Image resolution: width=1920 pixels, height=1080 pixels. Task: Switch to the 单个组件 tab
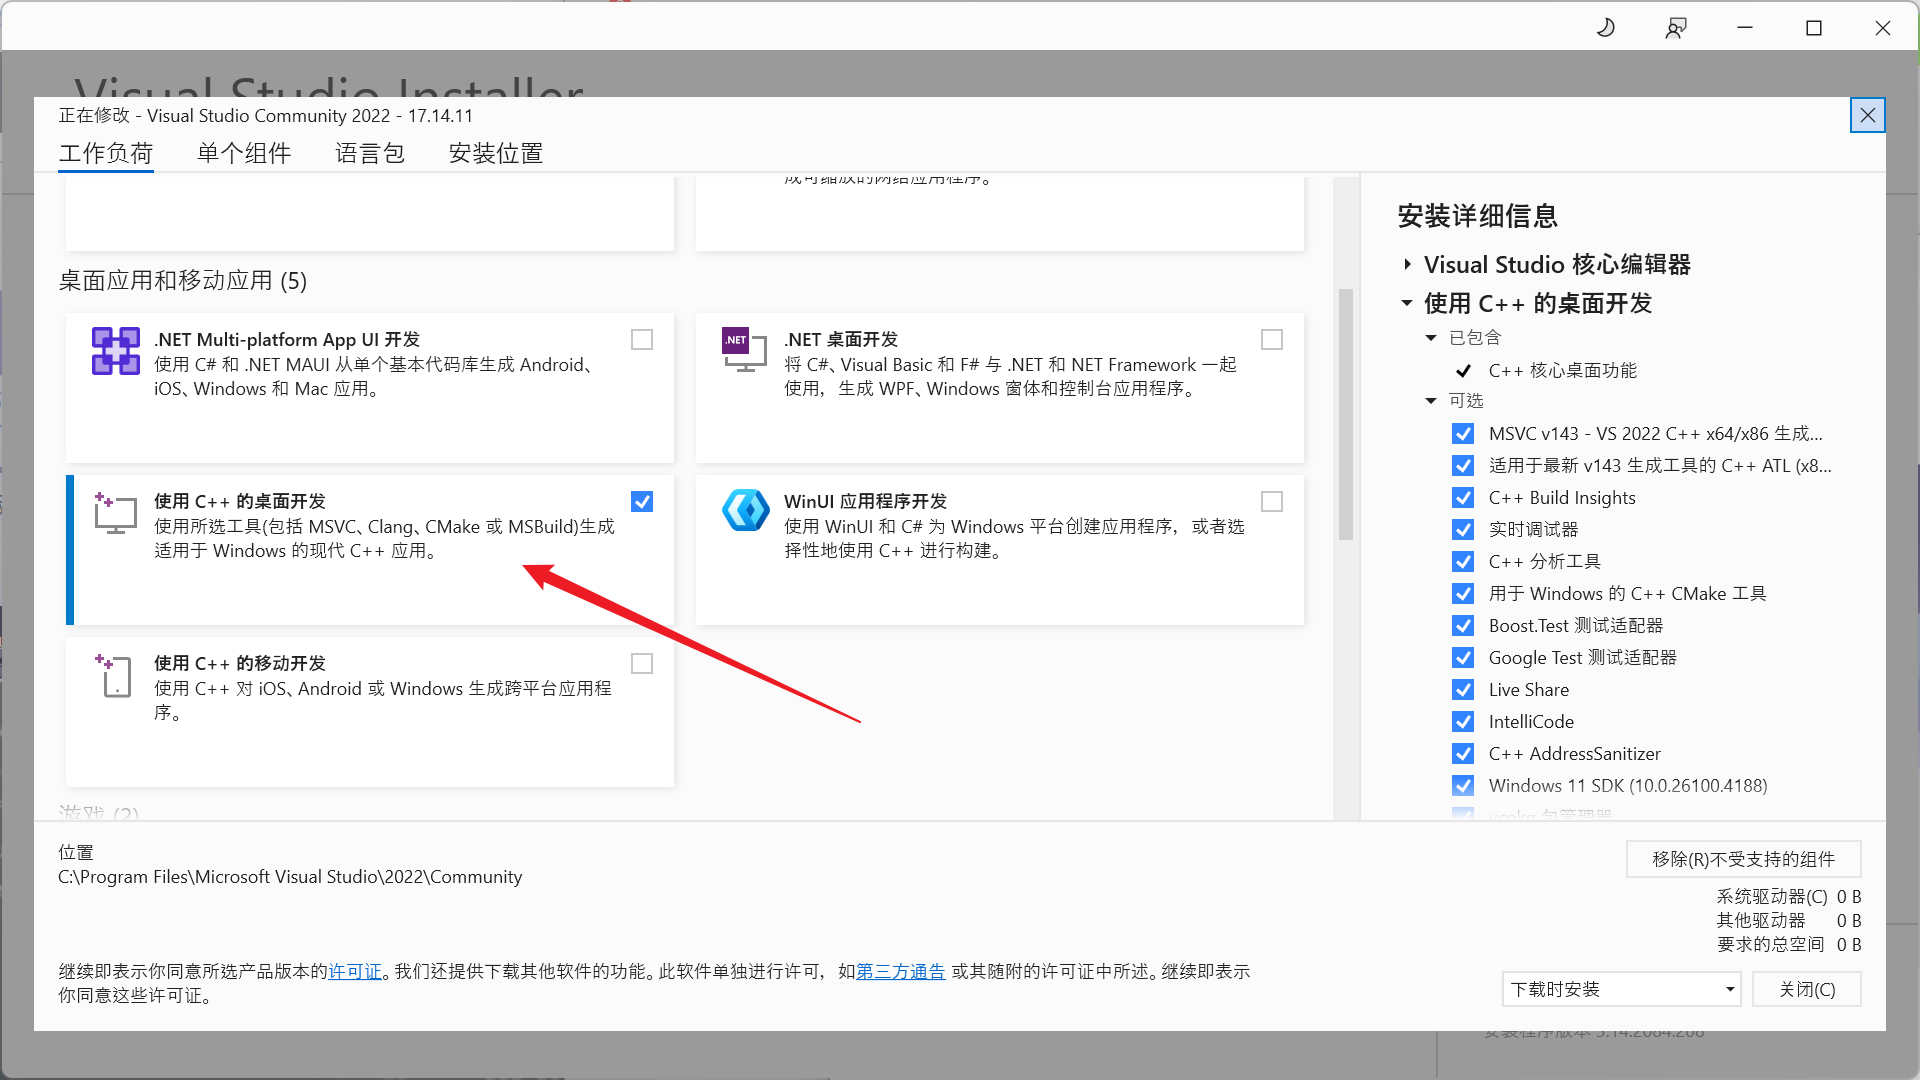[244, 153]
